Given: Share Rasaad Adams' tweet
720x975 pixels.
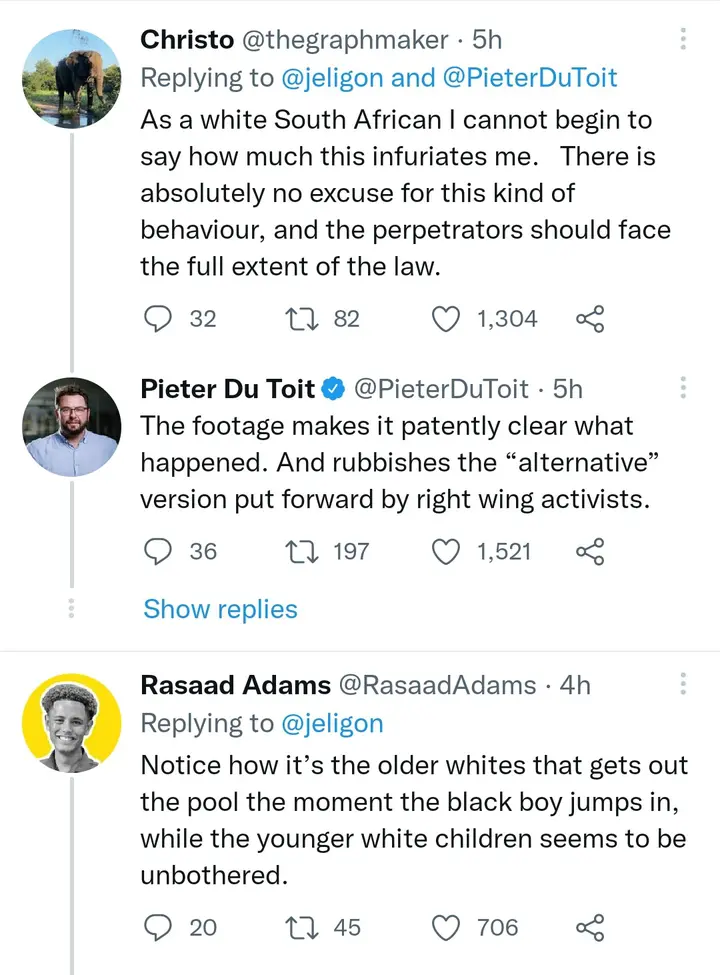Looking at the screenshot, I should [591, 927].
